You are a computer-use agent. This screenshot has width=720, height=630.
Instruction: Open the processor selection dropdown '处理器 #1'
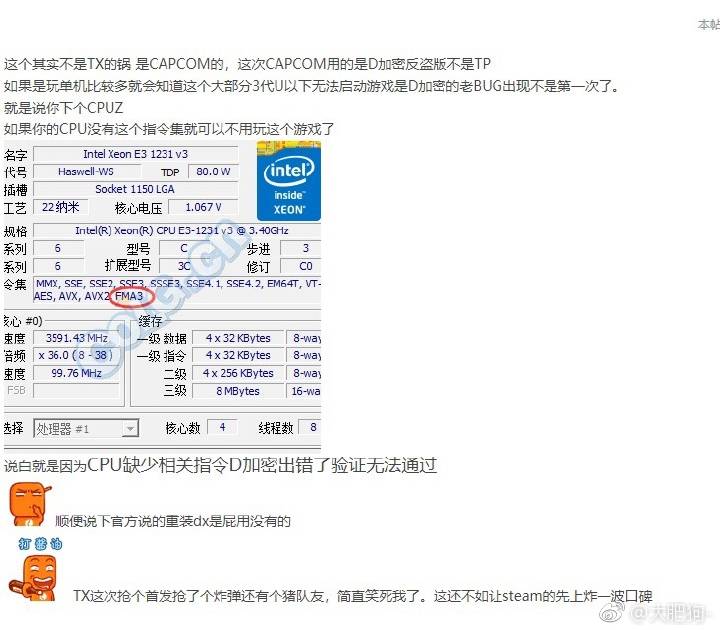coord(86,428)
